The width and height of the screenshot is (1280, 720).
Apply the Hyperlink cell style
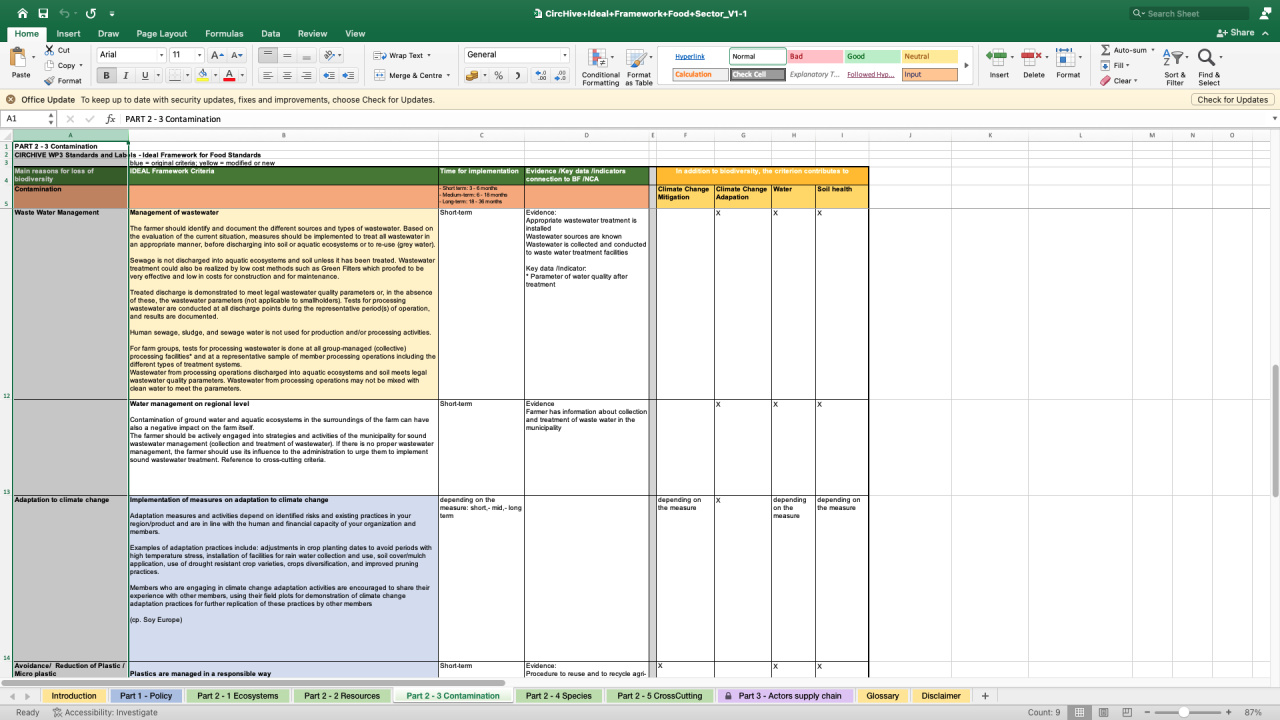(699, 57)
